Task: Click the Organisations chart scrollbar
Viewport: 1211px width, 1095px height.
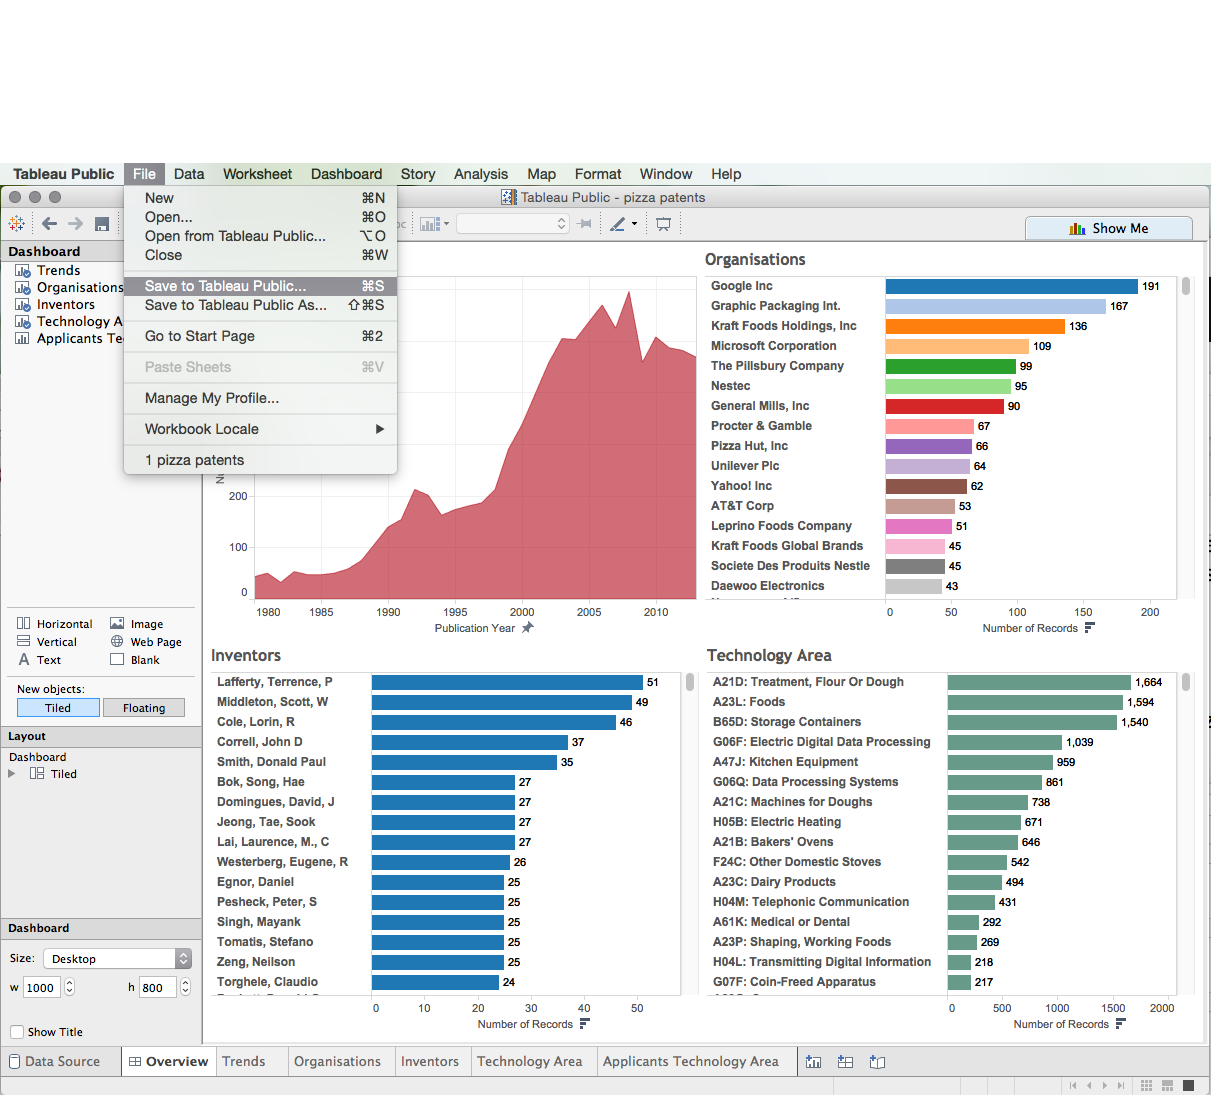Action: [x=1186, y=286]
